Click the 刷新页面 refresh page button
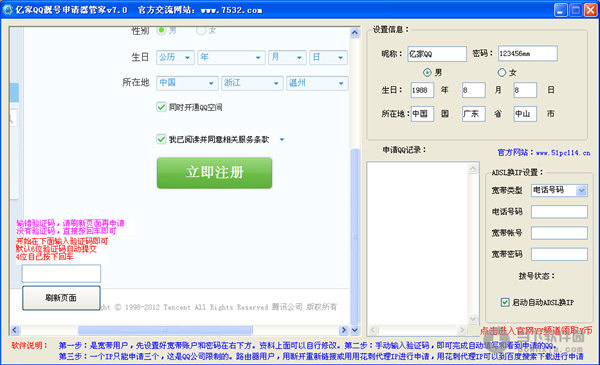600x365 pixels. click(x=61, y=298)
